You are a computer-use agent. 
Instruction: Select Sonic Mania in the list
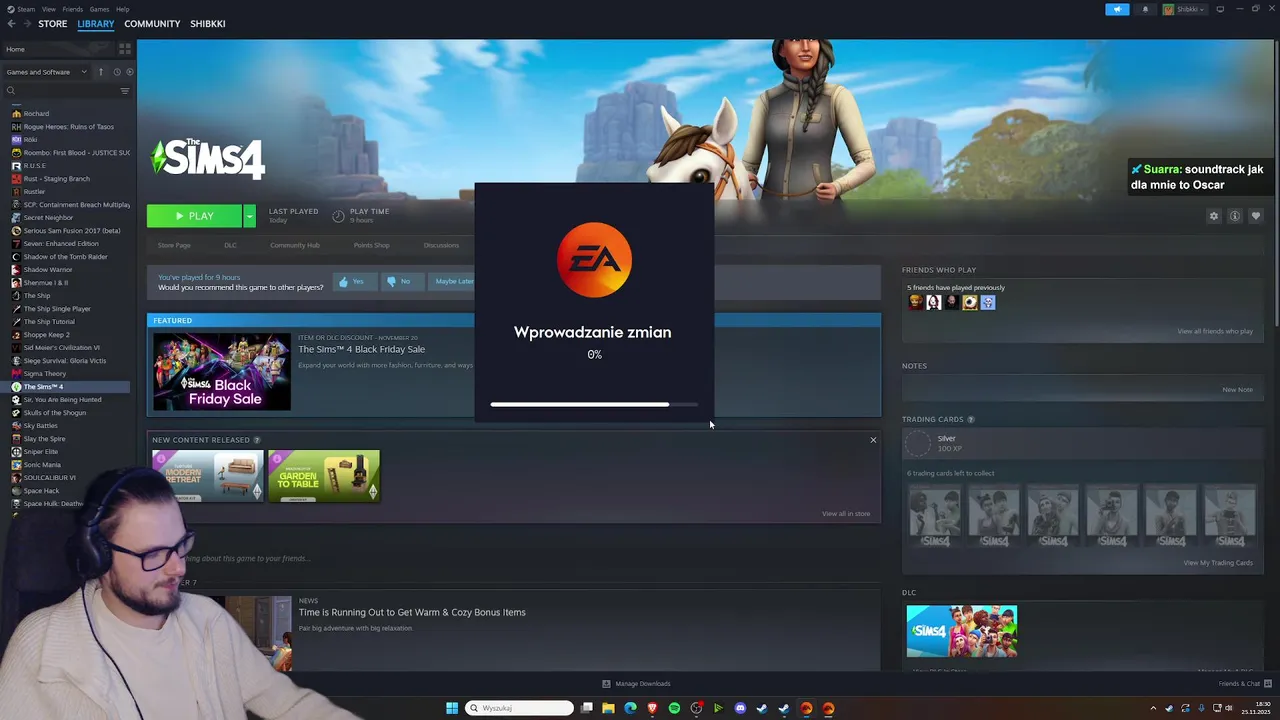point(42,465)
